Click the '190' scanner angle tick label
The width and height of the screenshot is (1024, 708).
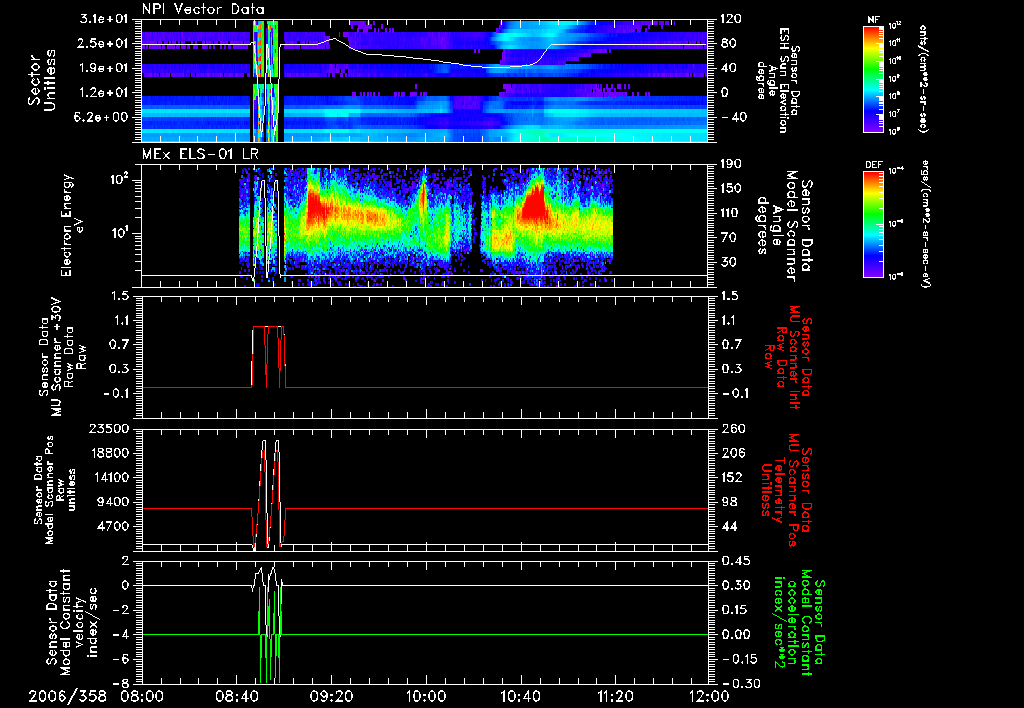click(x=733, y=164)
